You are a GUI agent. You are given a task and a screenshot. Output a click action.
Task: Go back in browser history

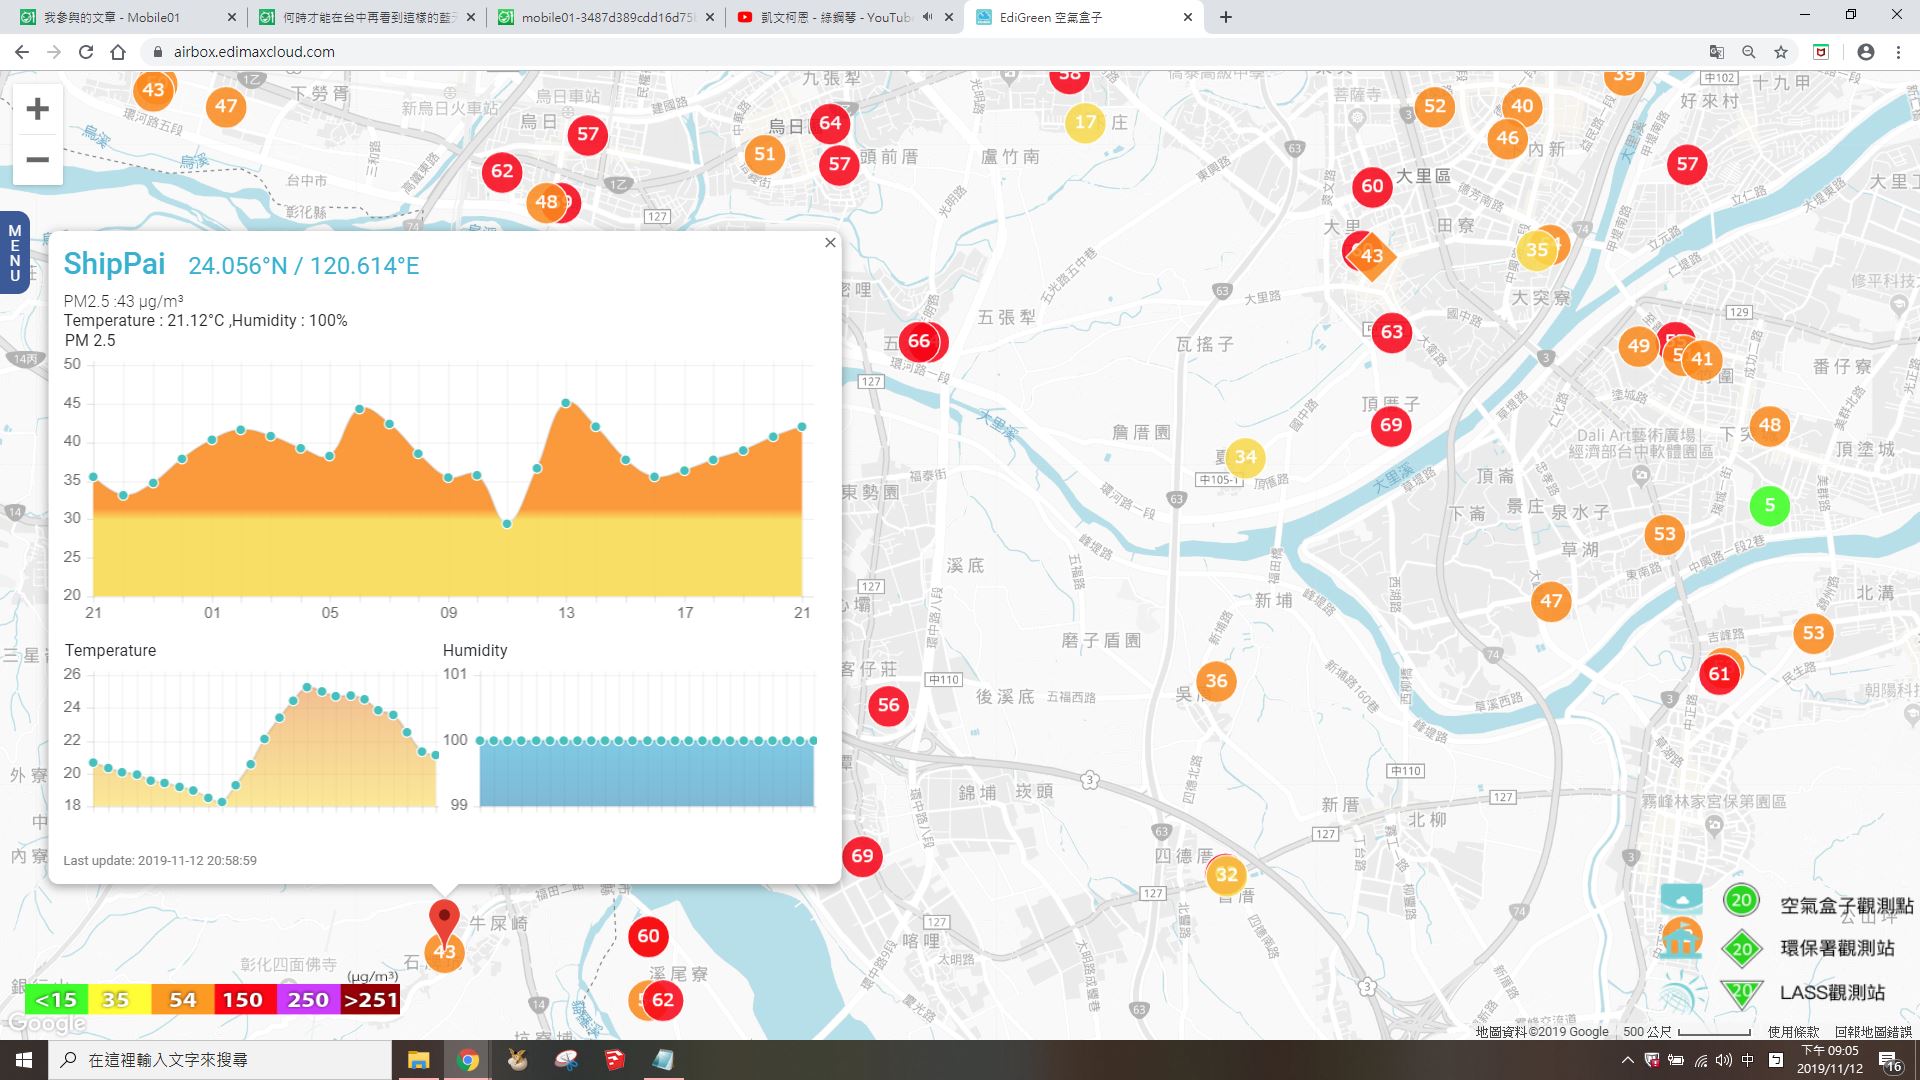coord(22,52)
